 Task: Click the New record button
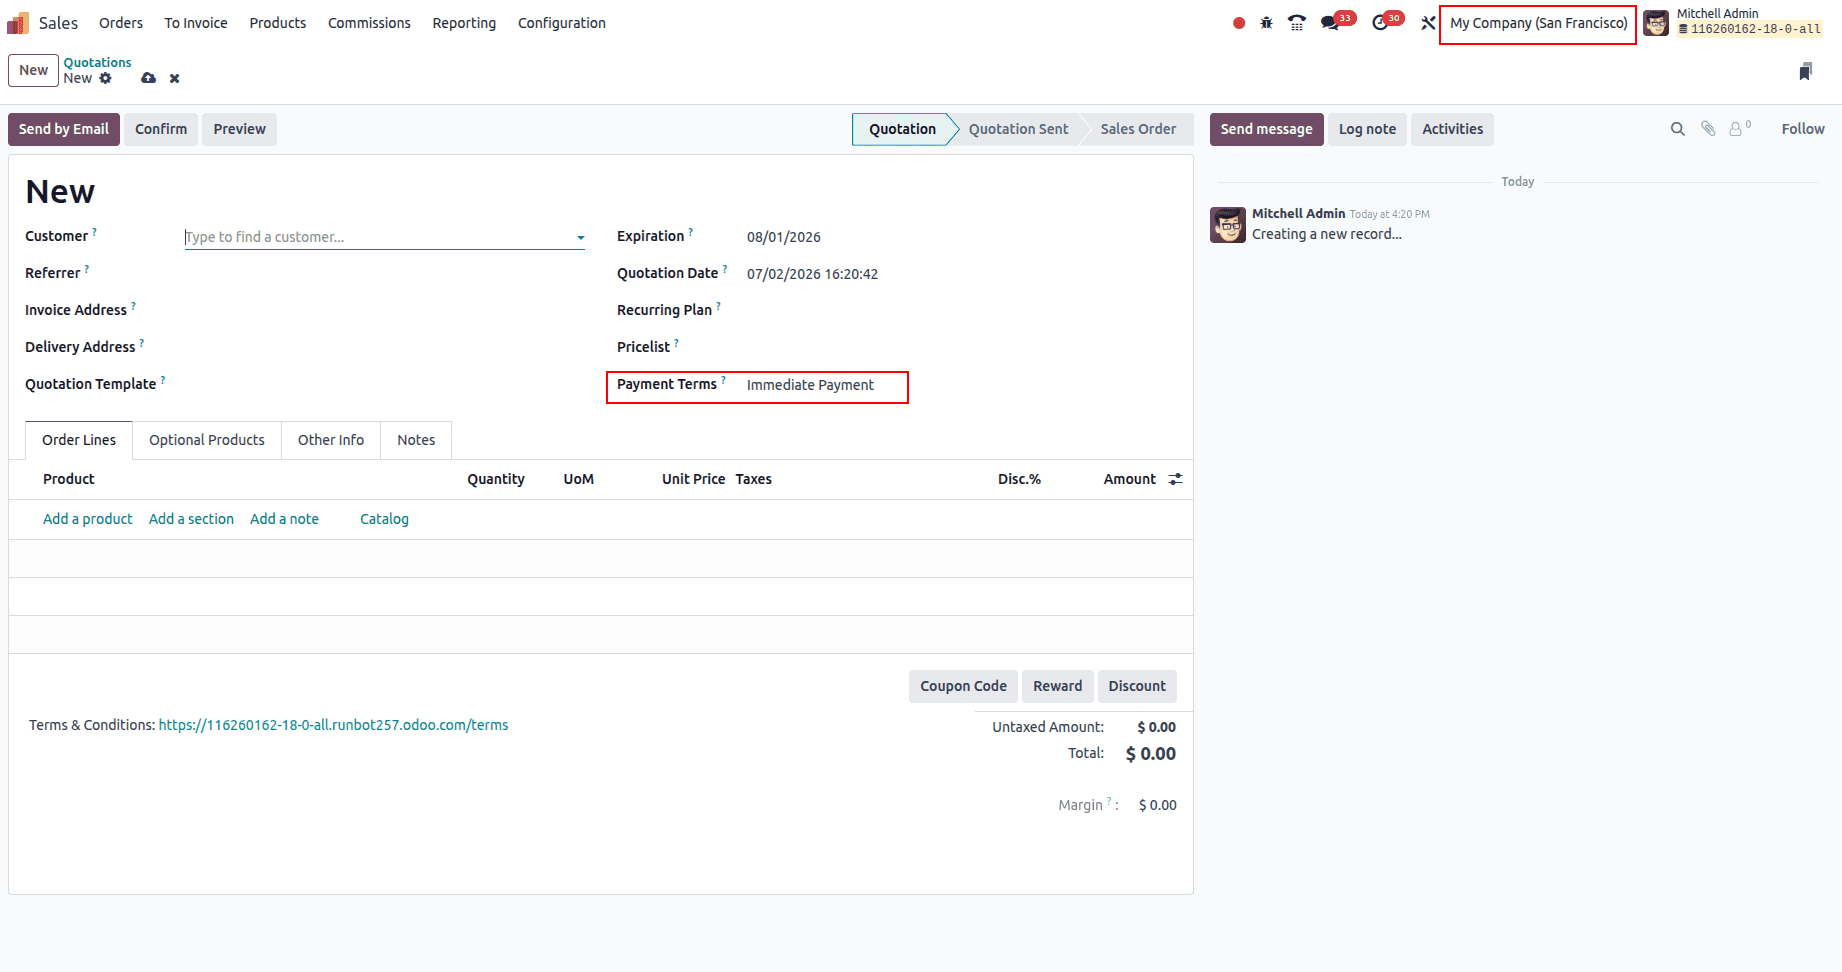click(x=33, y=70)
